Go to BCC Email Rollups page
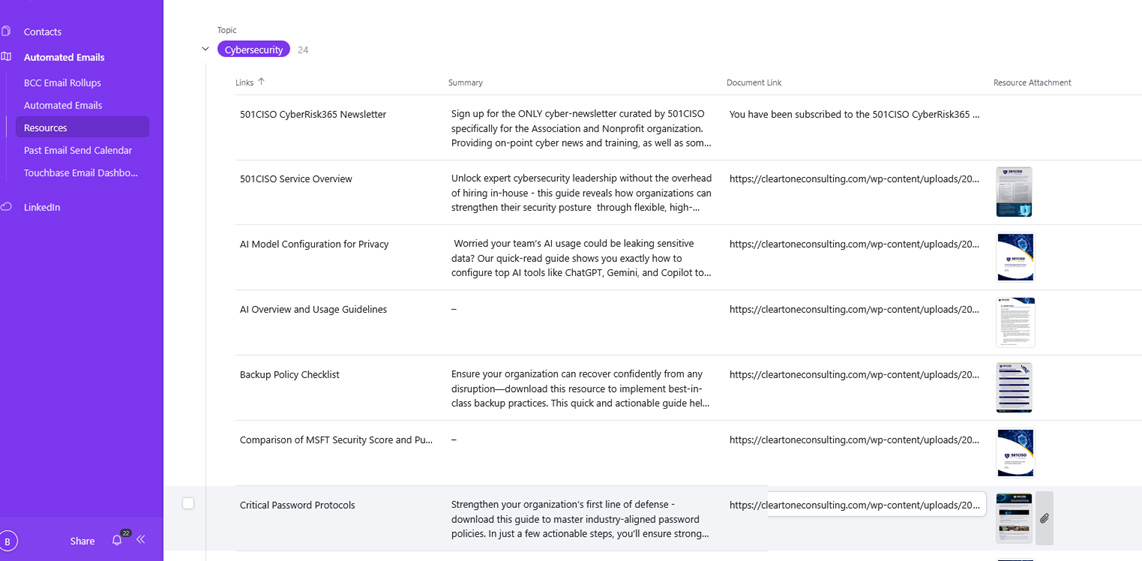The width and height of the screenshot is (1142, 561). coord(62,83)
